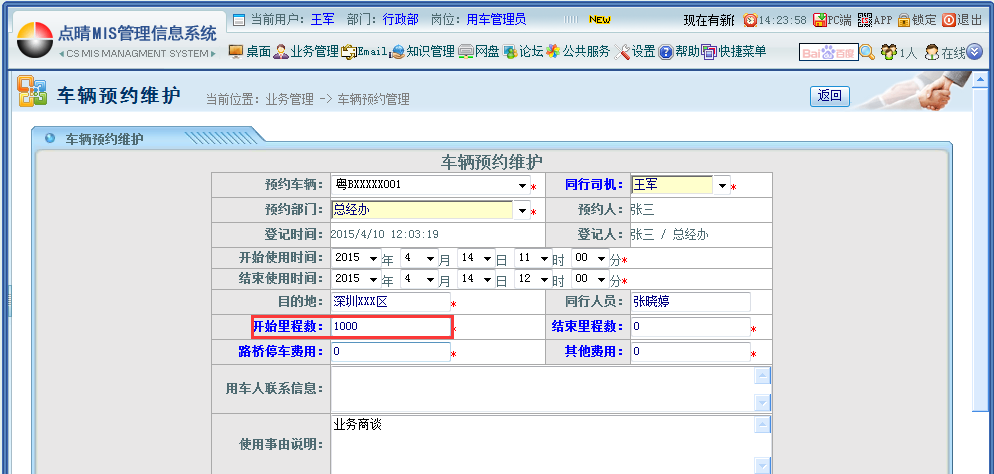
Task: Open the 桌面 desktop menu item
Action: pyautogui.click(x=250, y=51)
